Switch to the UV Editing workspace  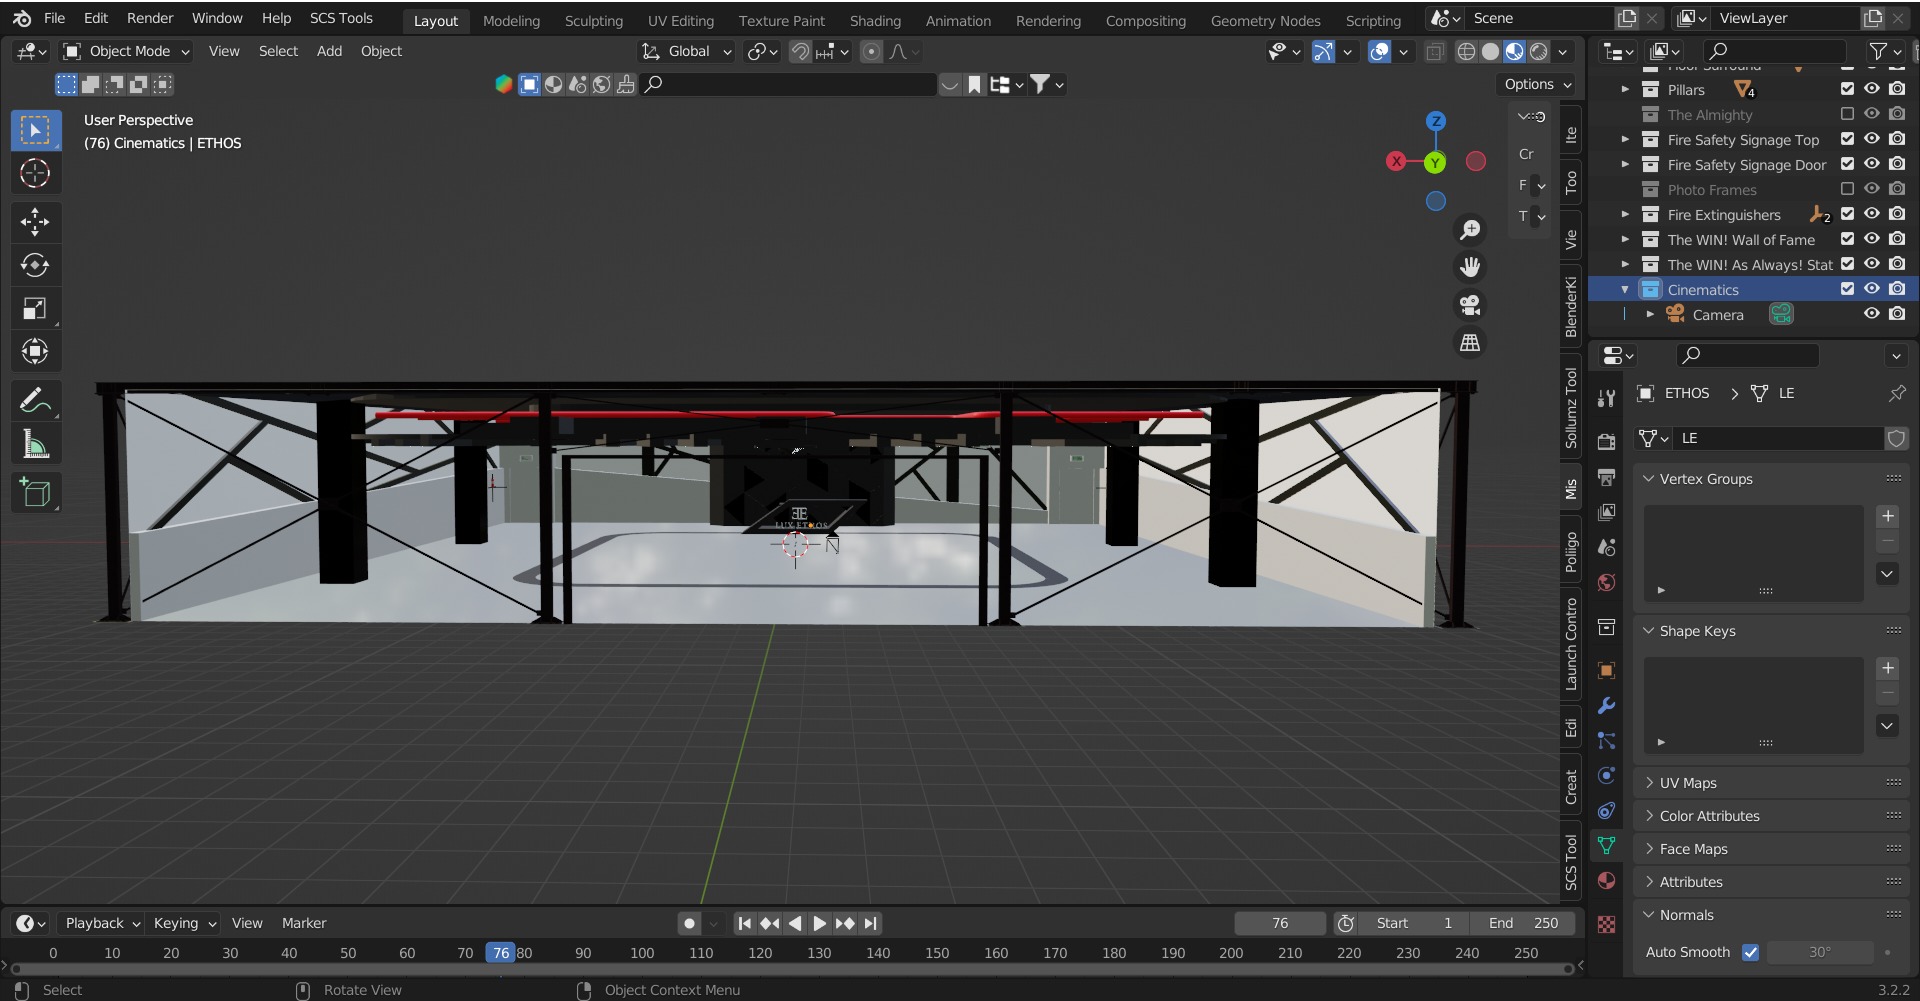(x=681, y=20)
